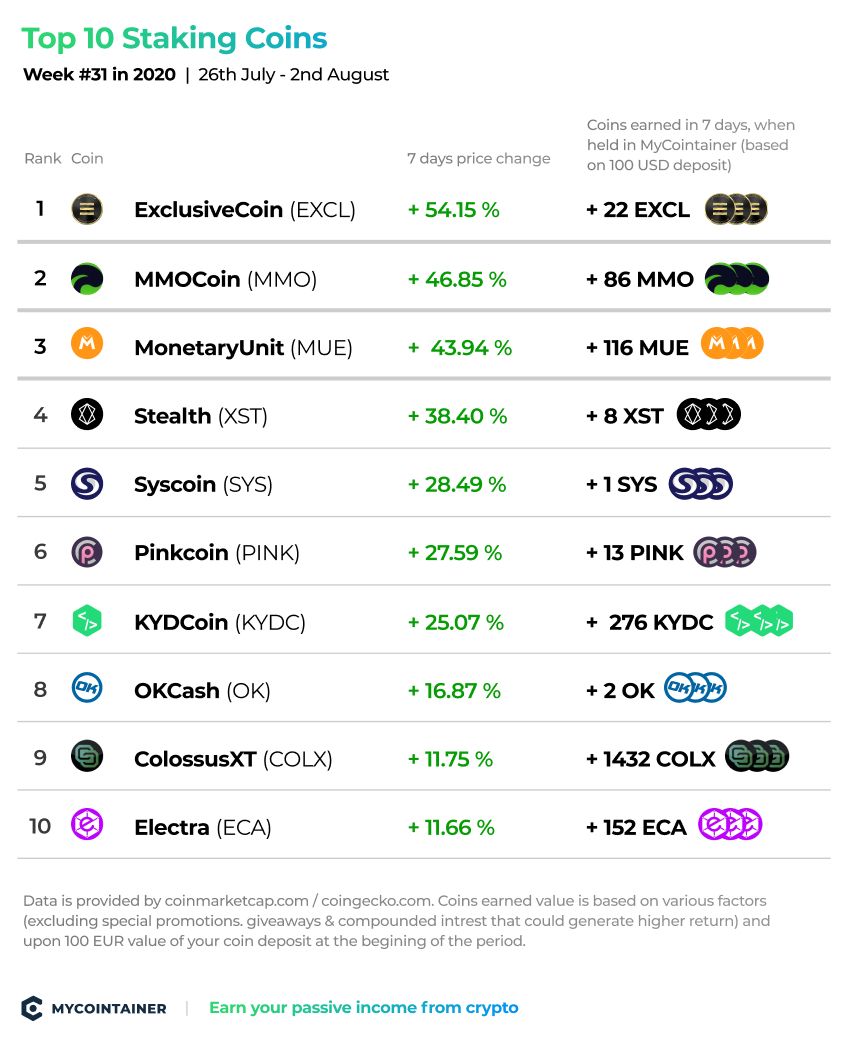Image resolution: width=858 pixels, height=1055 pixels.
Task: Click the ColossusXT dark green icon
Action: click(x=87, y=756)
